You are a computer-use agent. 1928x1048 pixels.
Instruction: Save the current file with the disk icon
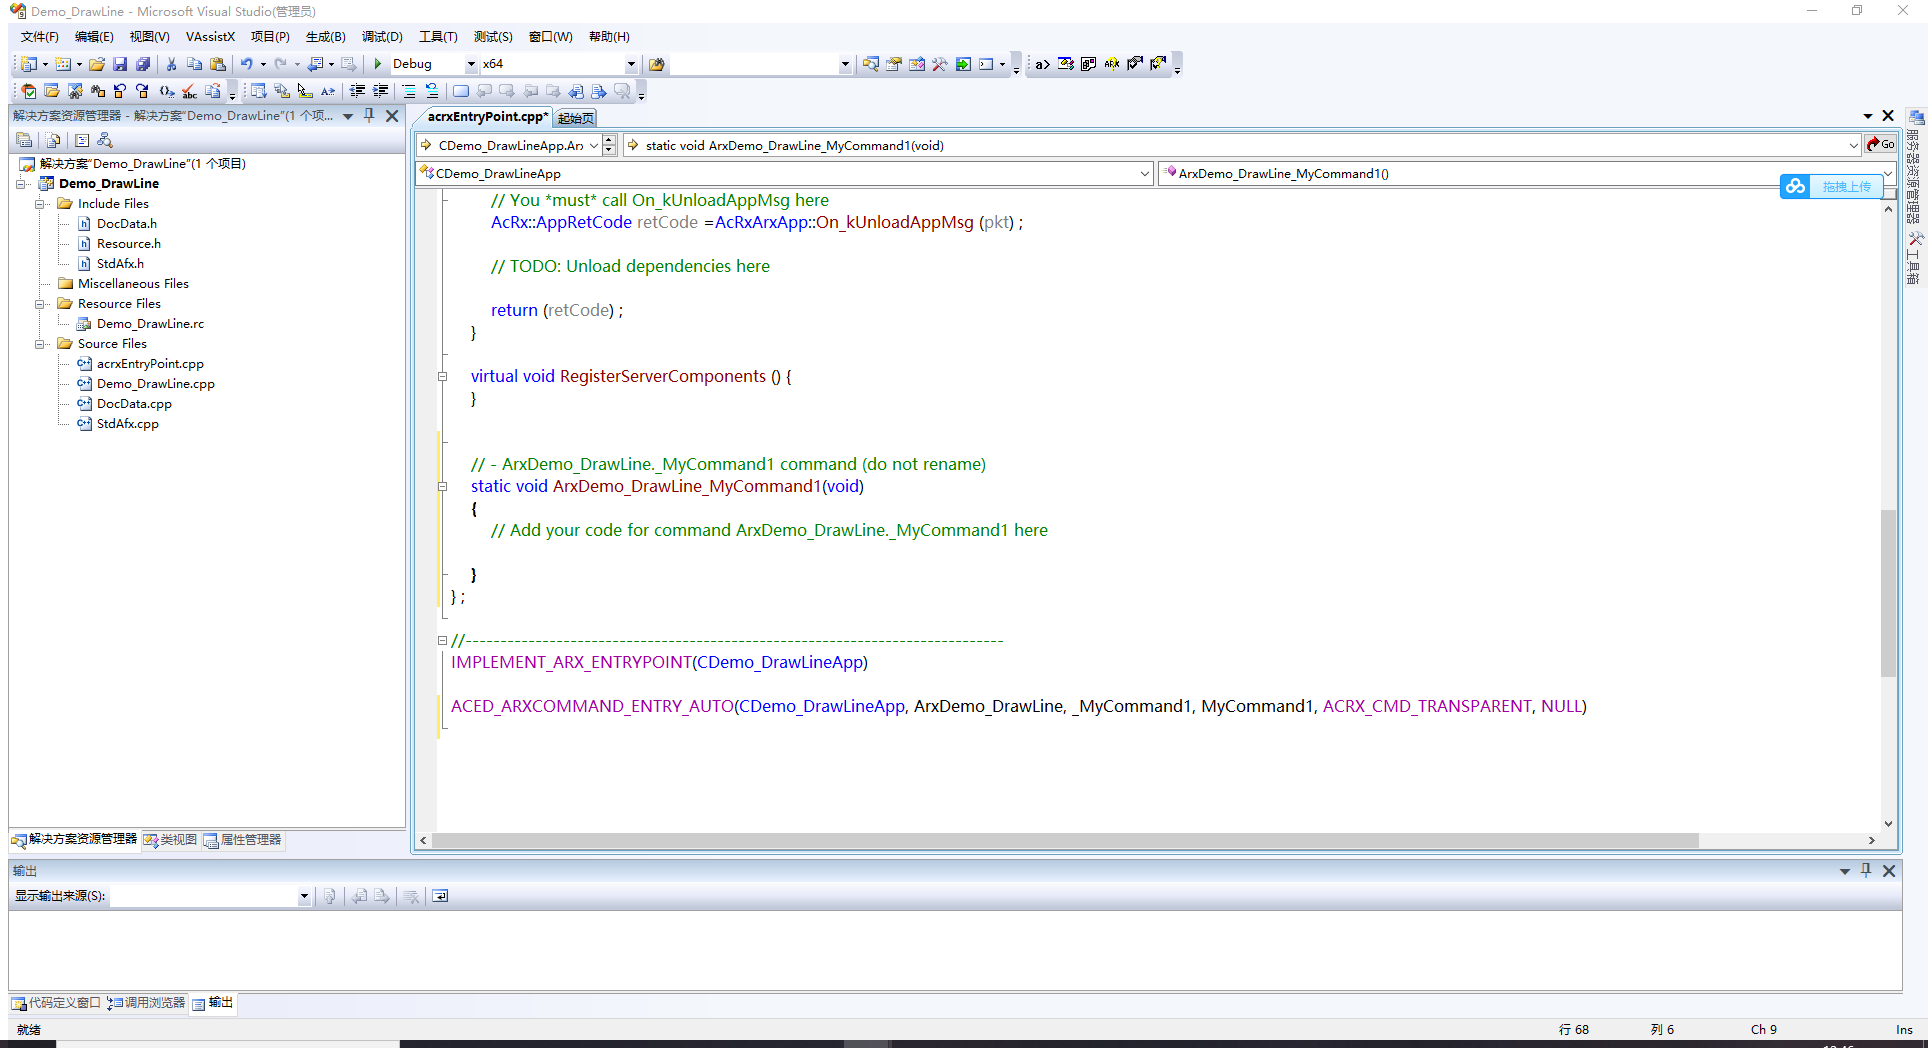click(120, 64)
